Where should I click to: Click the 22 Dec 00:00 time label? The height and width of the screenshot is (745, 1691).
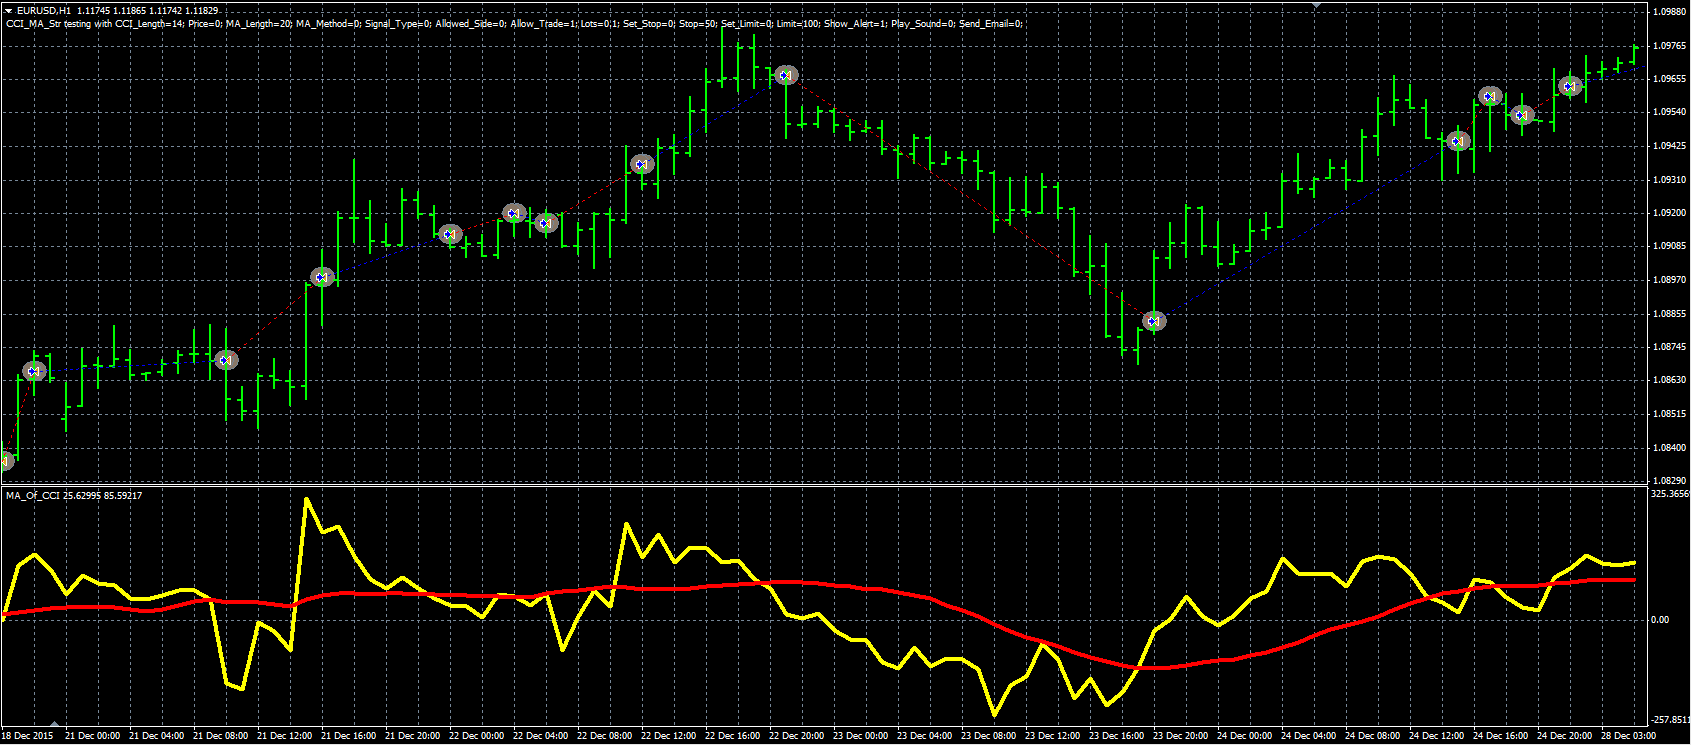point(476,736)
